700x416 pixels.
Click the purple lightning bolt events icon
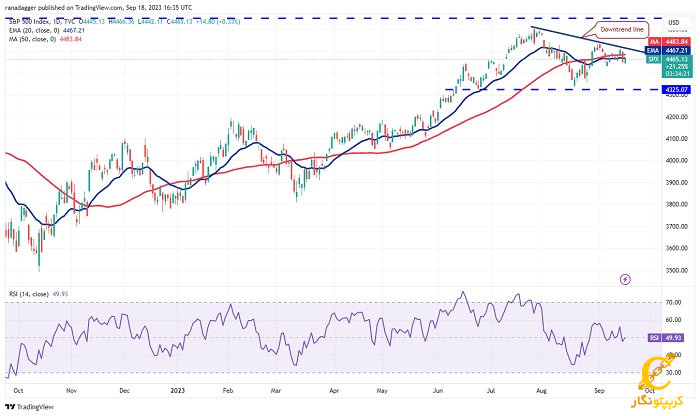(625, 279)
